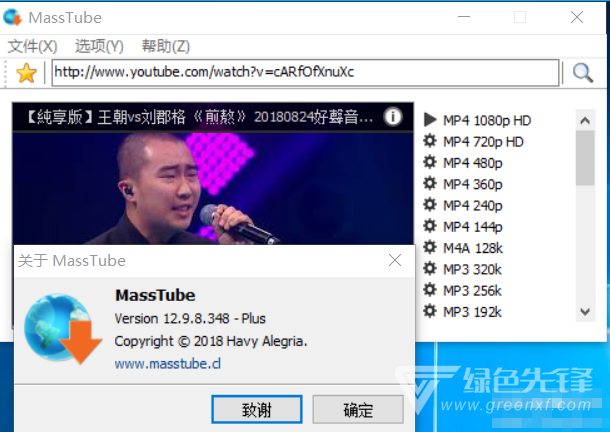Select the MP3 256k format
The image size is (610, 432).
click(472, 291)
